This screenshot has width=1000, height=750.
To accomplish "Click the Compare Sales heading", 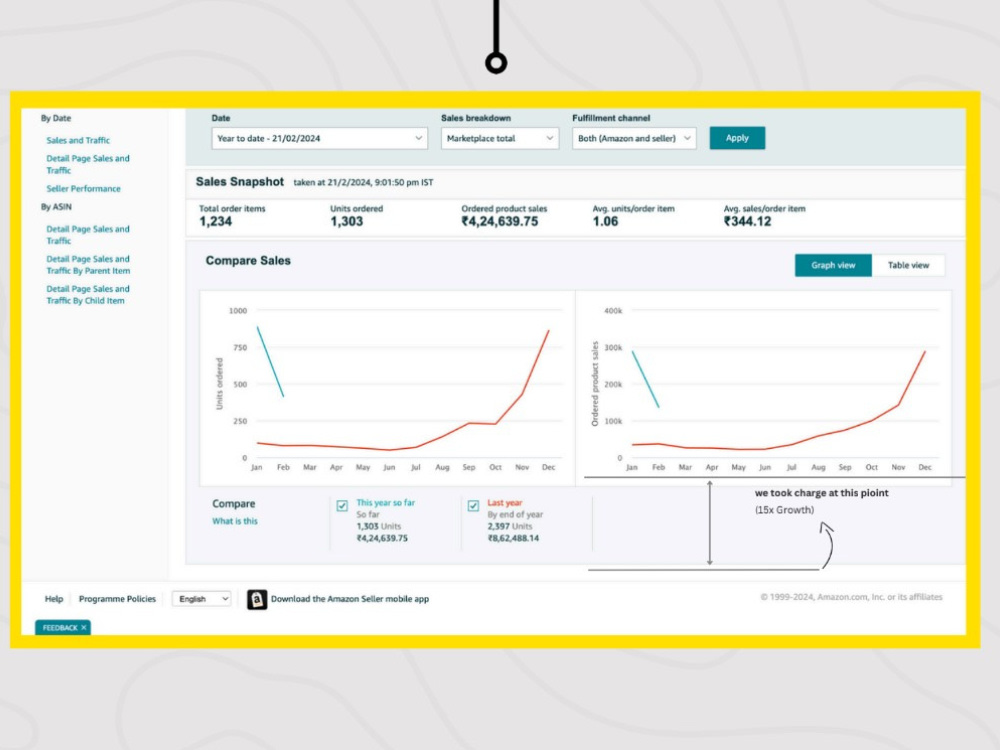I will click(x=248, y=261).
